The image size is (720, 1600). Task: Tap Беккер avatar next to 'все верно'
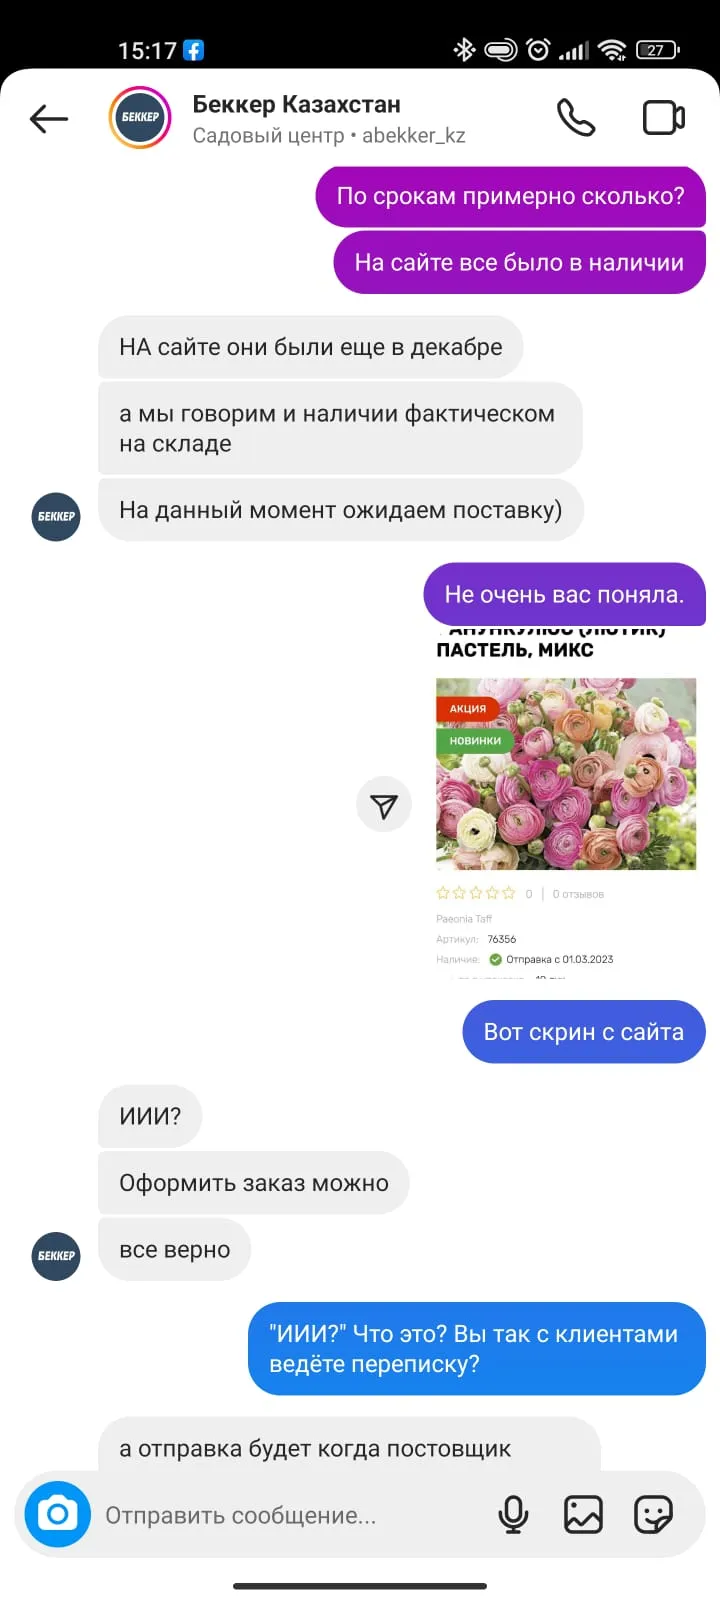click(x=56, y=1256)
